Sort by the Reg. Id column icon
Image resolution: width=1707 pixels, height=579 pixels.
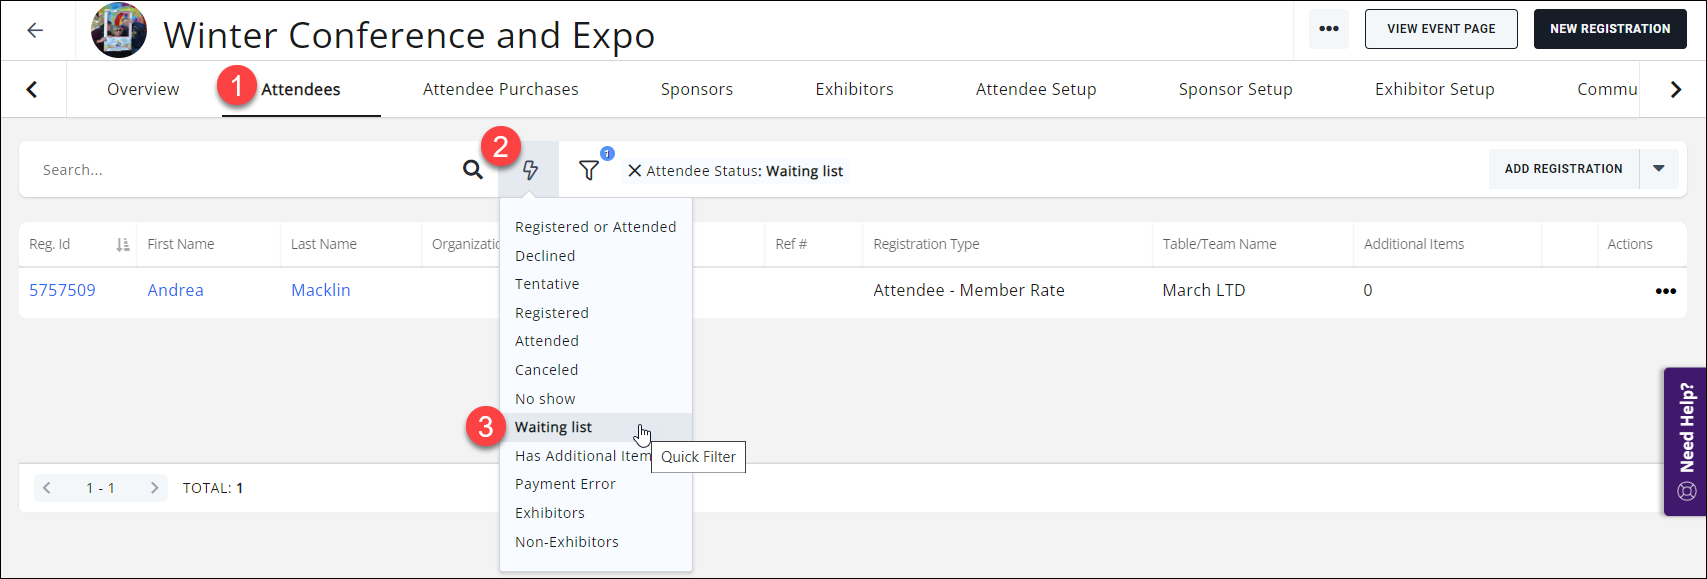pyautogui.click(x=123, y=245)
